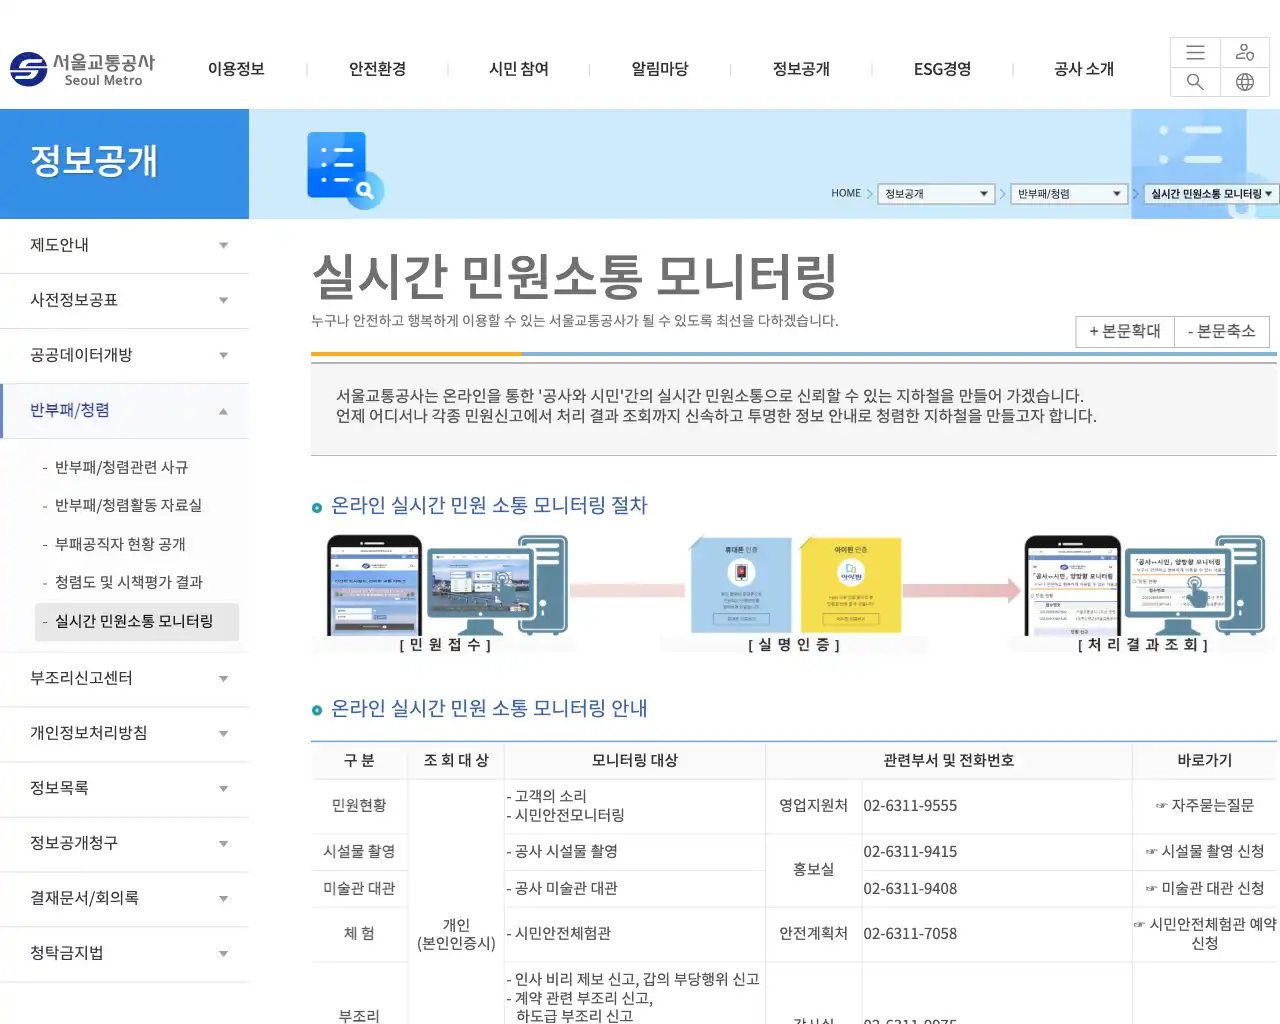
Task: Expand the 결재문서/회의록 sidebar section
Action: (124, 899)
